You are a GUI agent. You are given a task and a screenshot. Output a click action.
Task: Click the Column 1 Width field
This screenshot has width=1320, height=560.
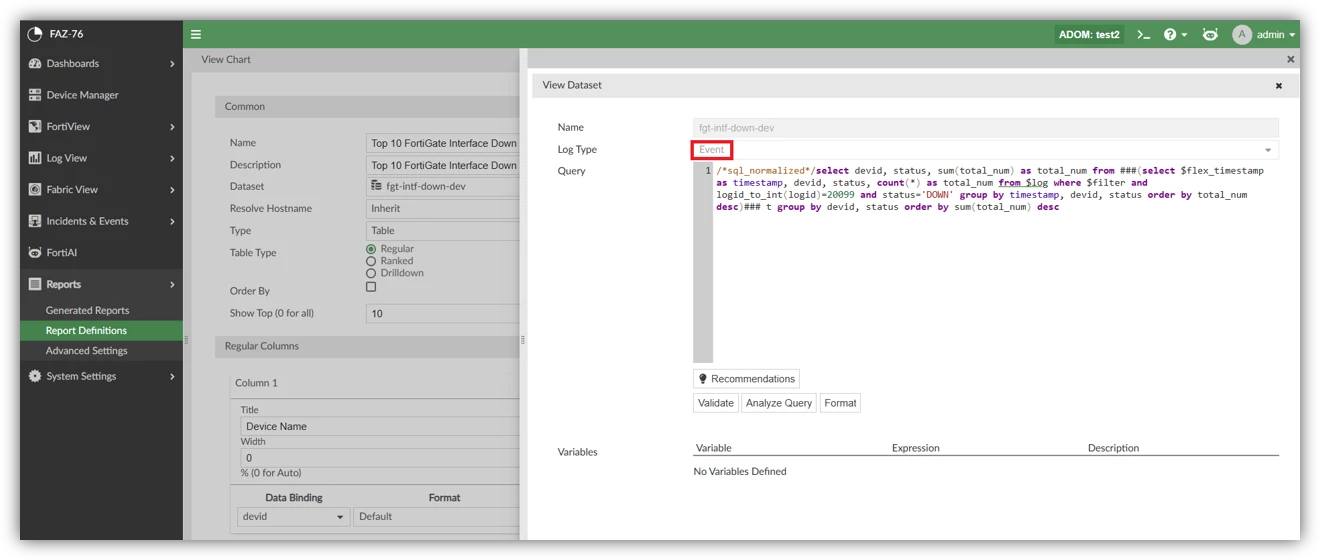click(380, 458)
